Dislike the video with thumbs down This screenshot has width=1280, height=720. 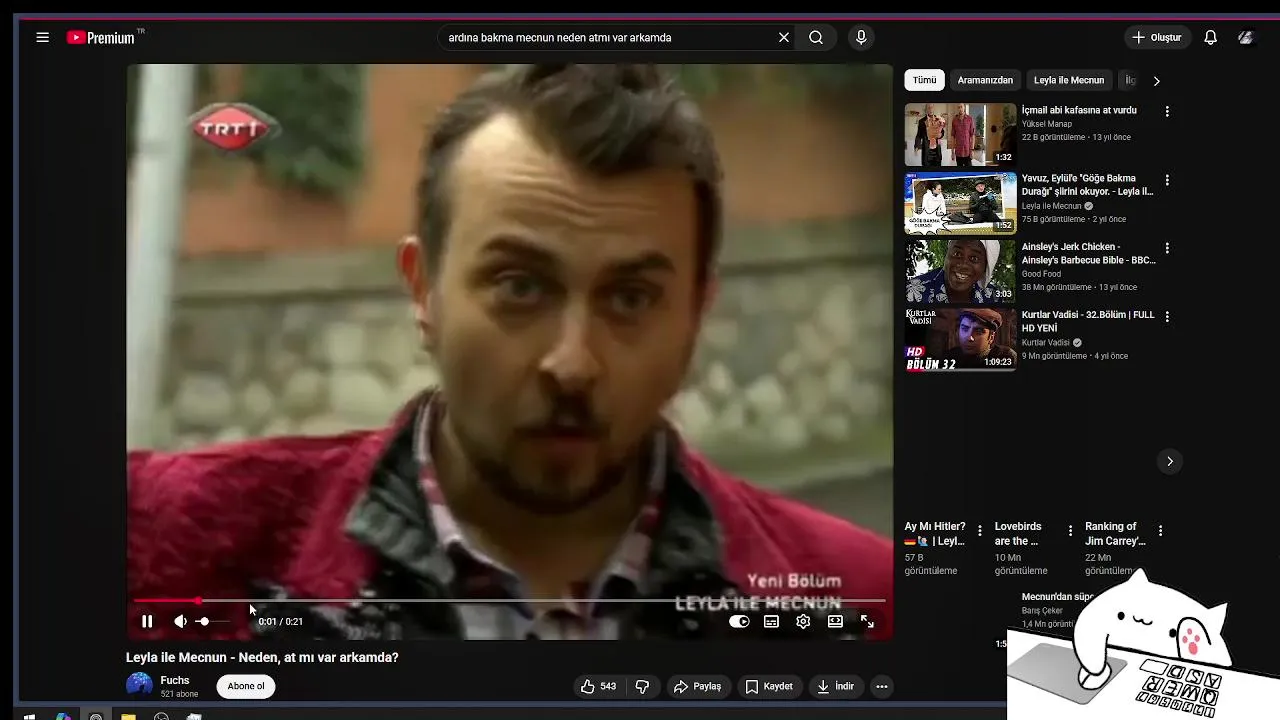tap(642, 686)
